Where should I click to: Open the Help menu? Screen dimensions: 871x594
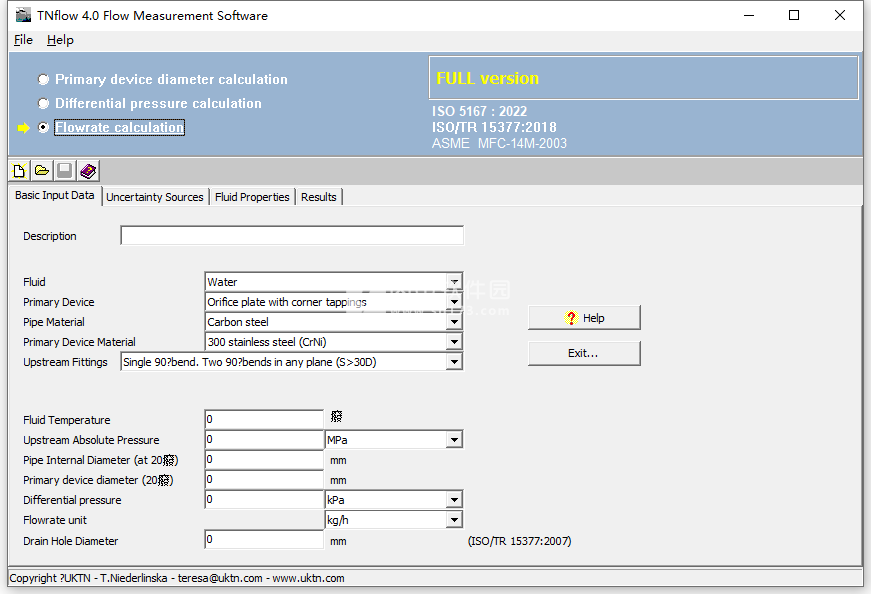(60, 40)
